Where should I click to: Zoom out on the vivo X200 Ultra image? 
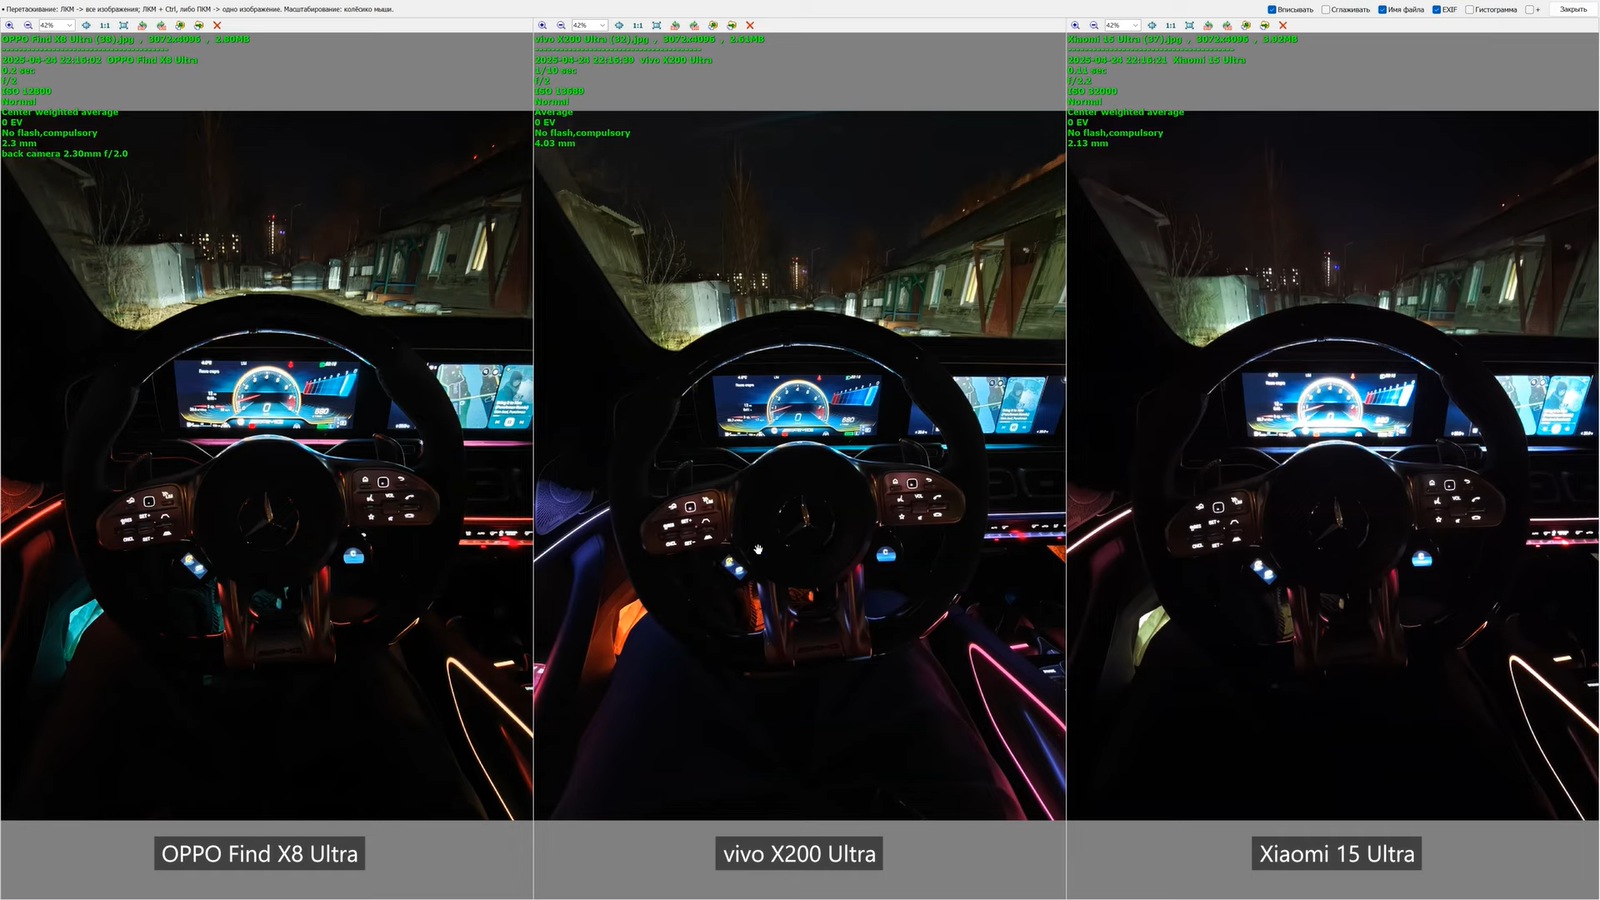point(561,25)
